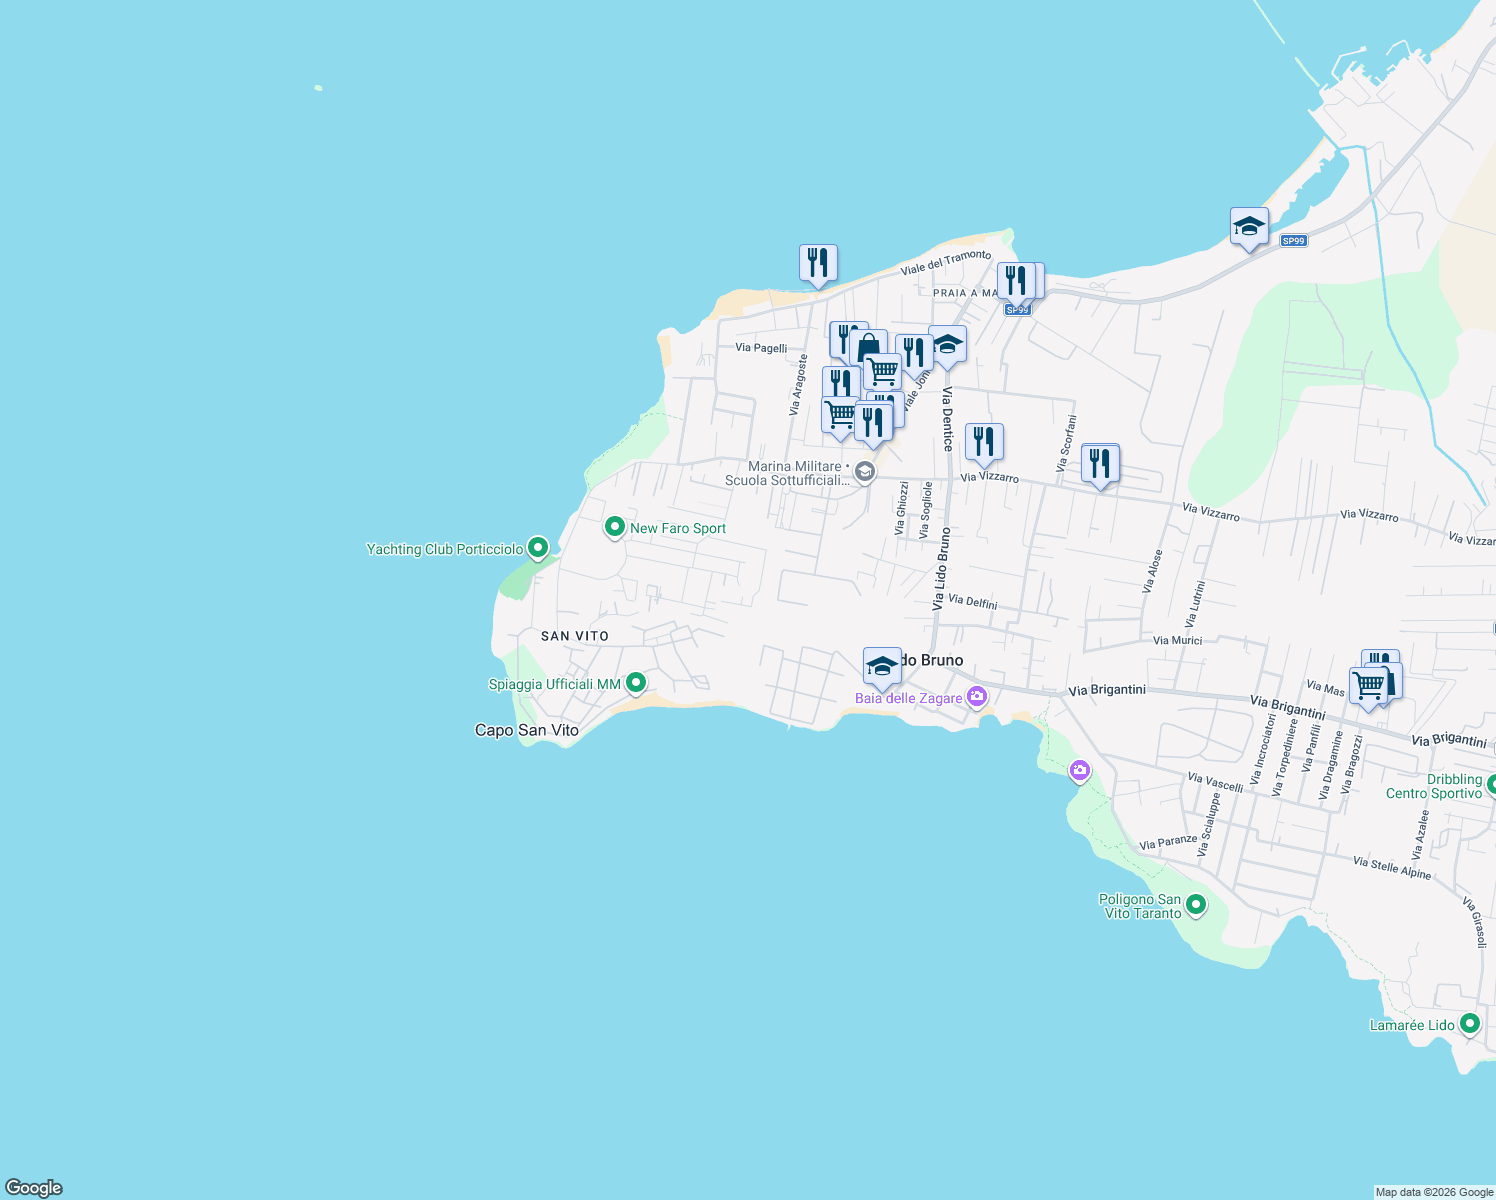The image size is (1496, 1200).
Task: Select the New Faro Sport marker
Action: click(614, 527)
